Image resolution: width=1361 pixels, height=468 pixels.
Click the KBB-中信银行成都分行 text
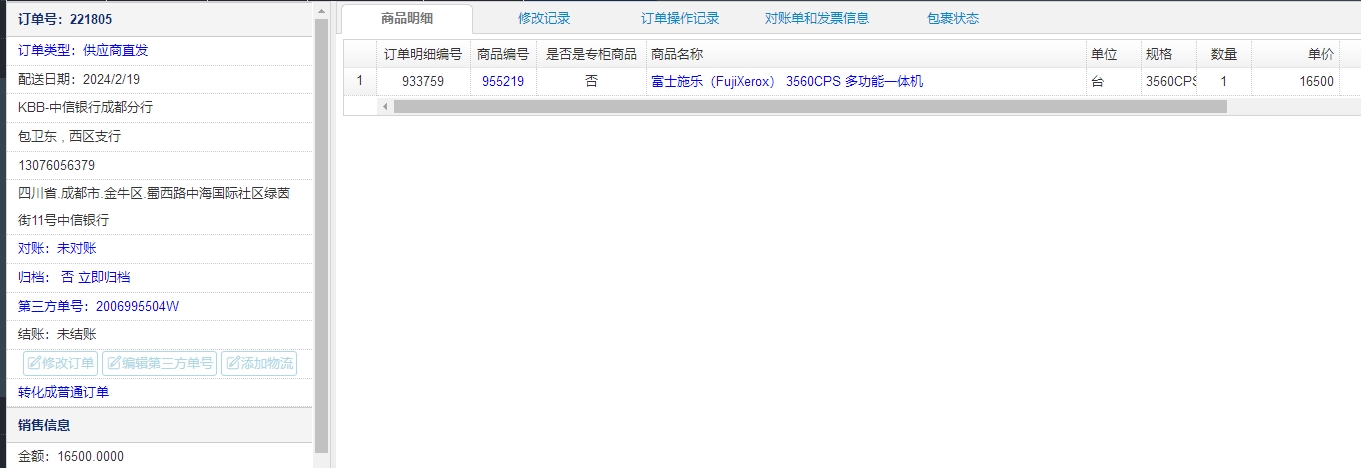(85, 107)
